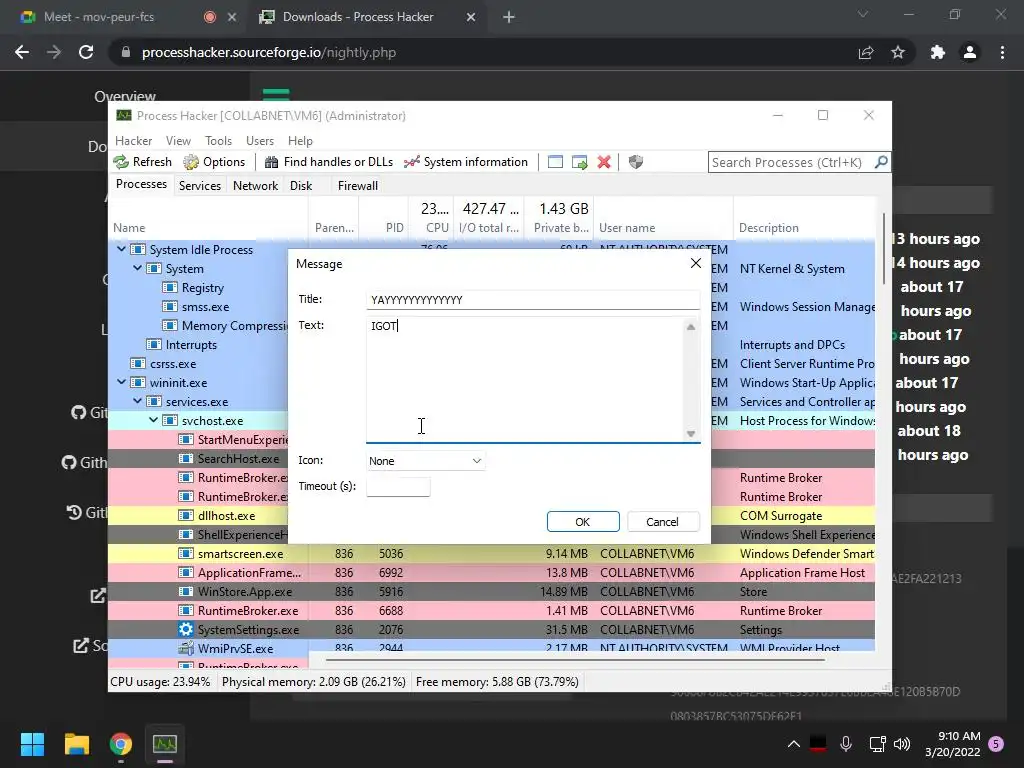
Task: Switch to the Services tab
Action: (x=200, y=185)
